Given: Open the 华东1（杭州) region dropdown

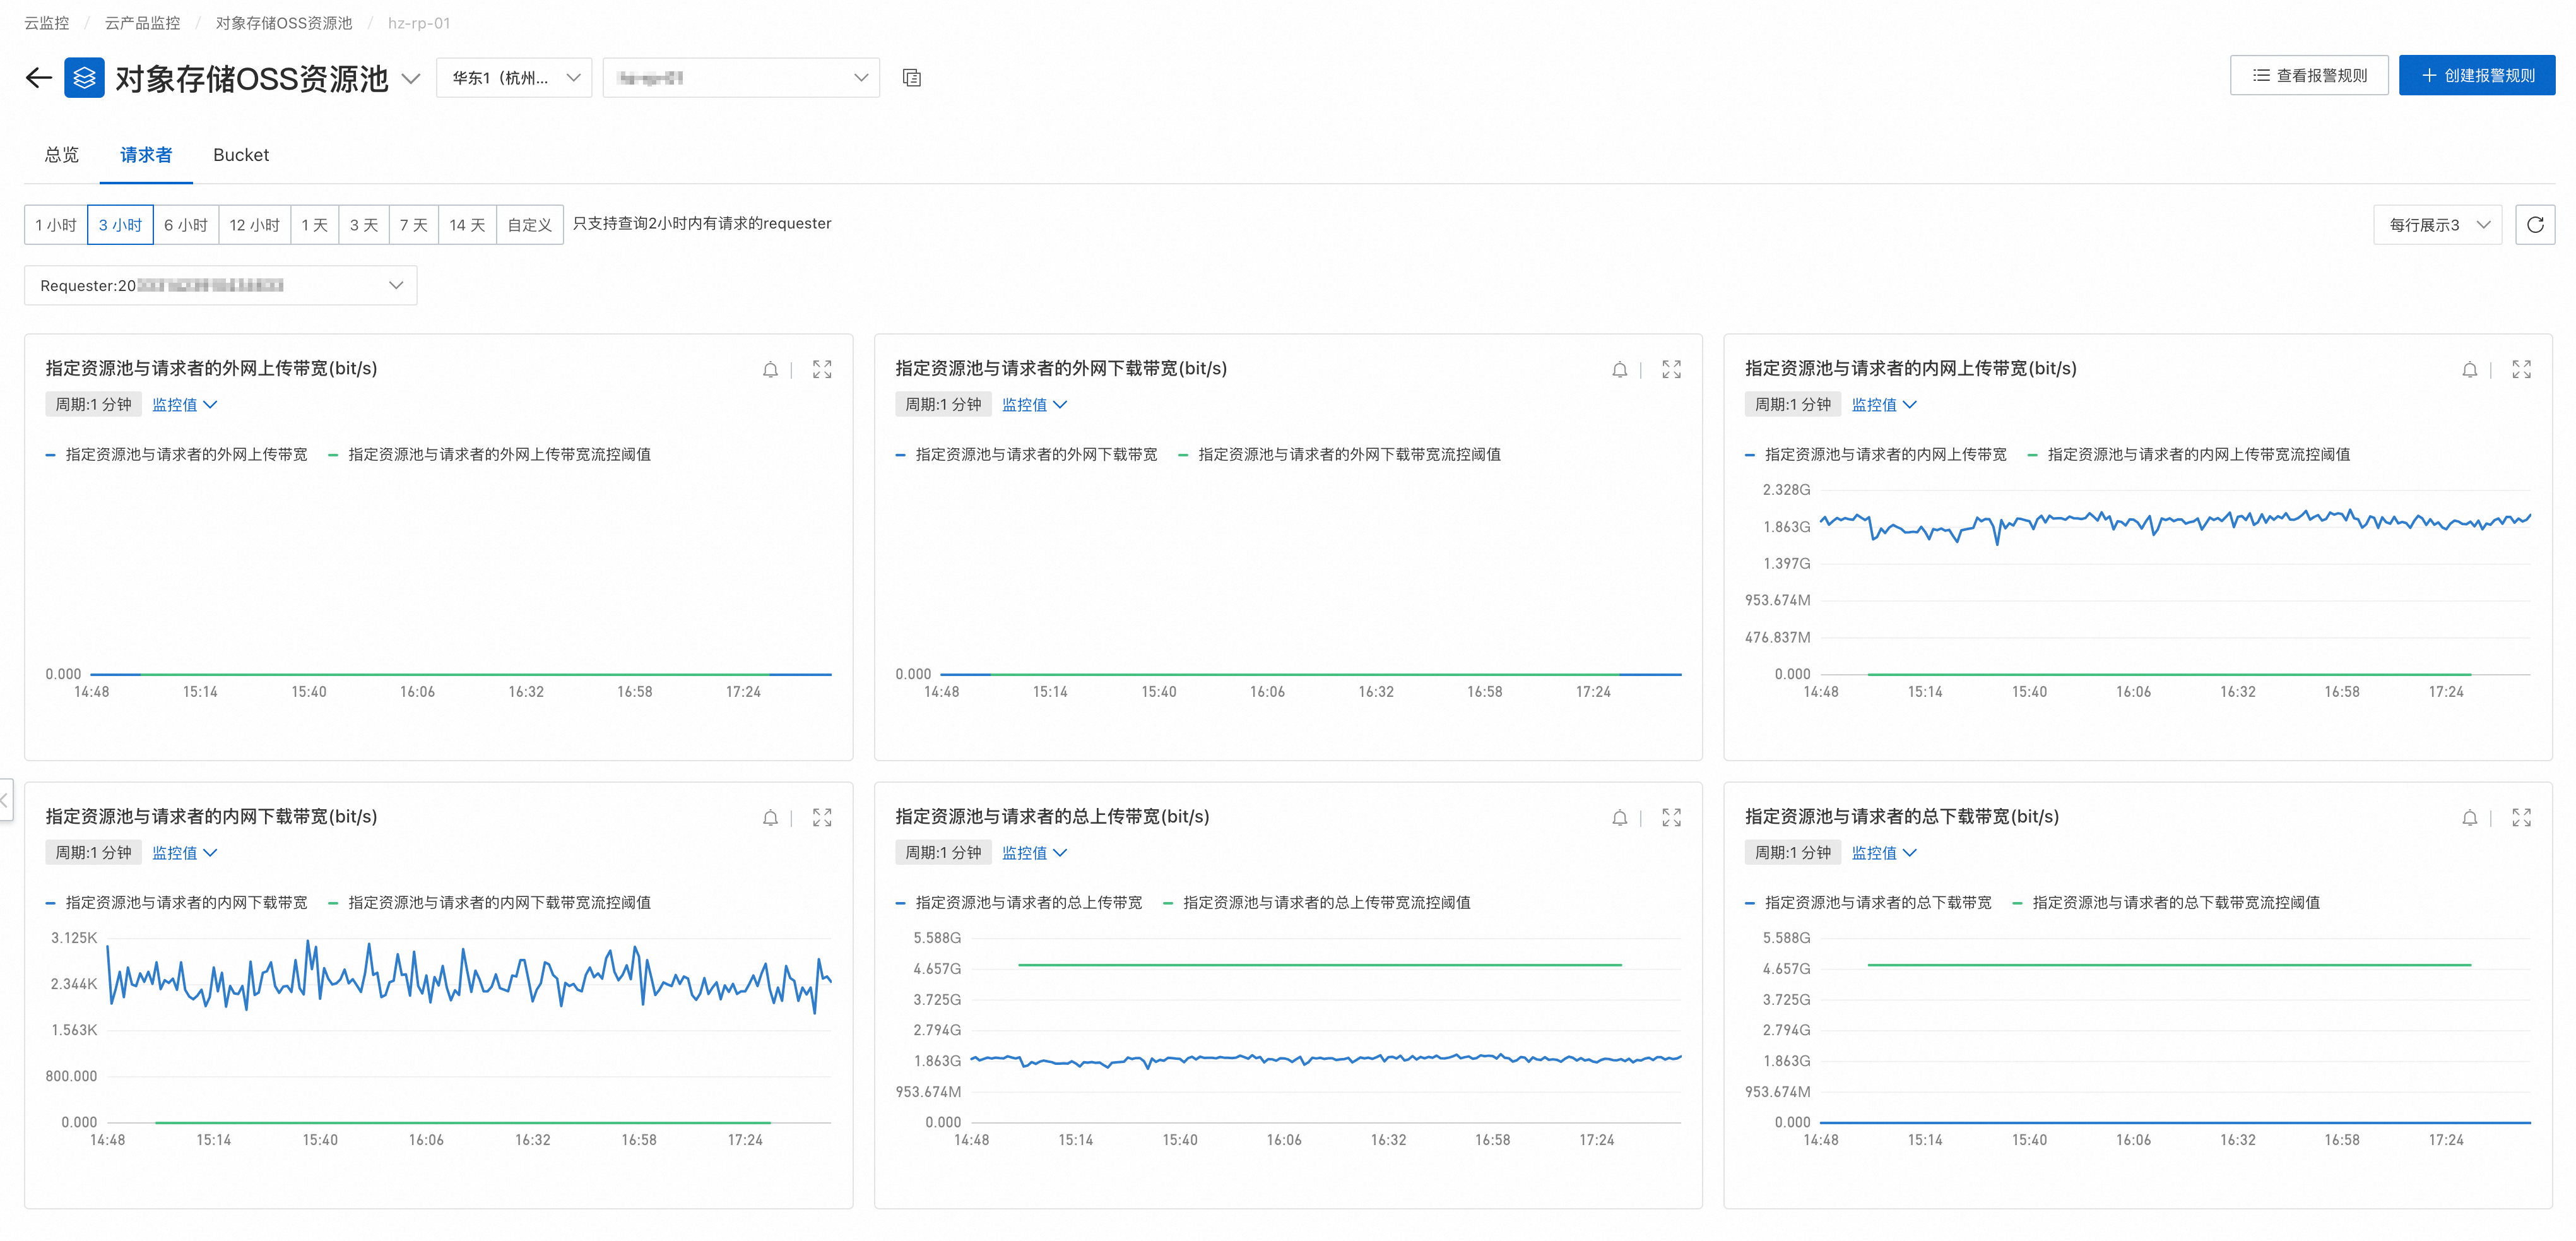Looking at the screenshot, I should coord(514,78).
